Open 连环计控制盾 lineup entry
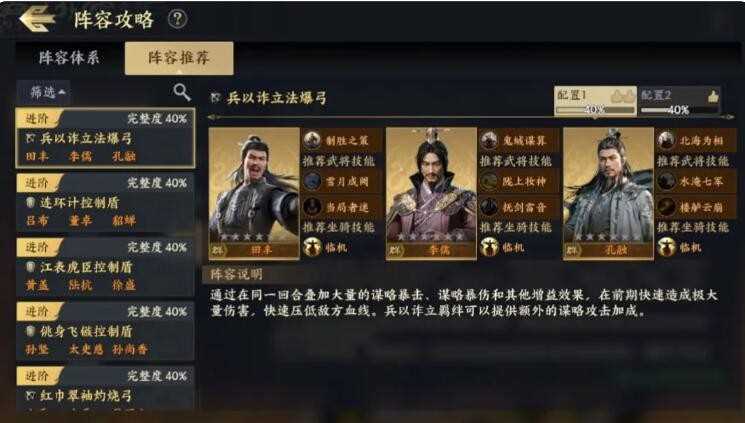Screen dimensions: 745x423 pyautogui.click(x=105, y=202)
